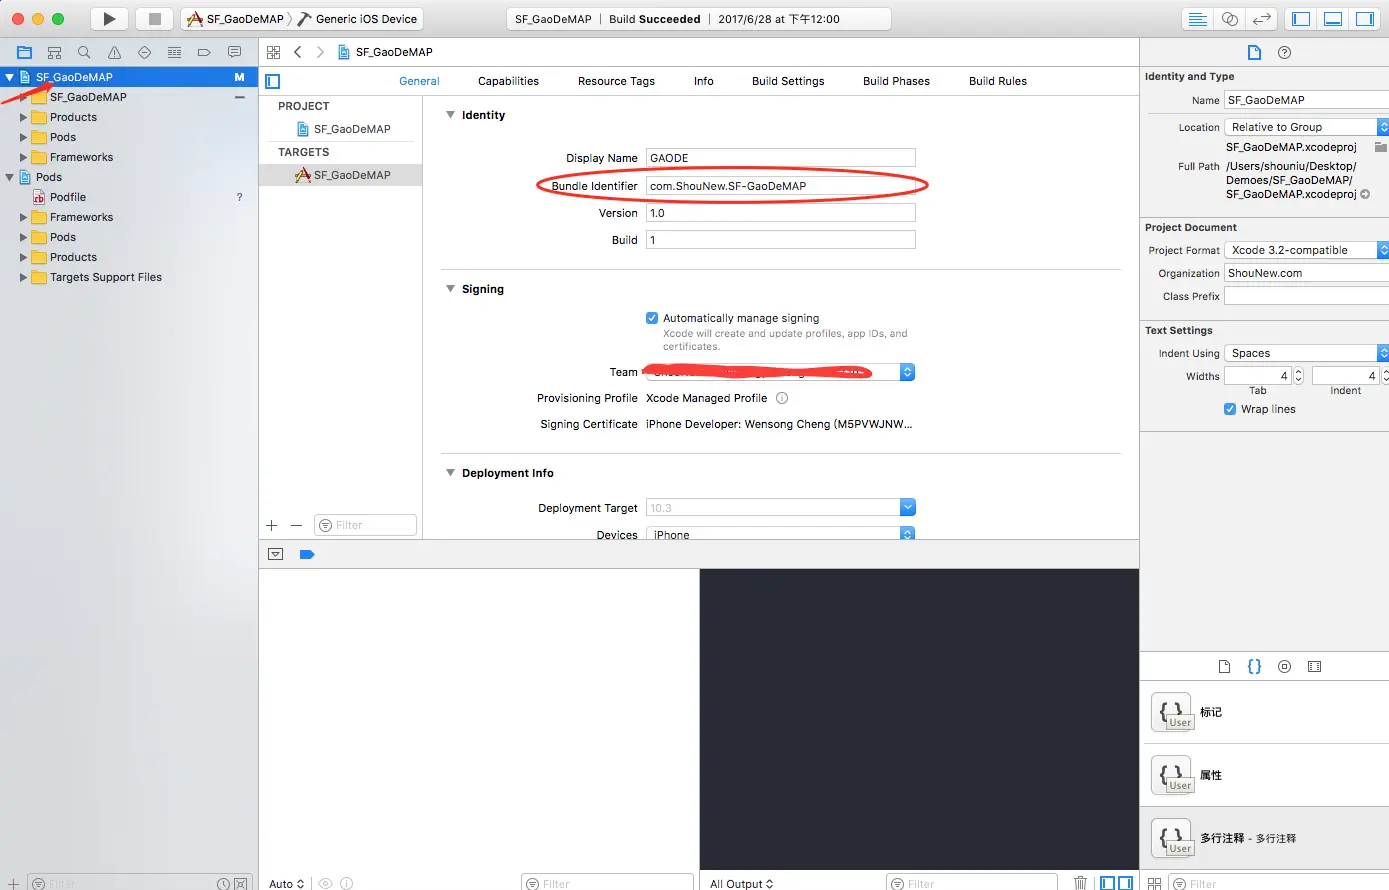Select the Standard editor button
1389x890 pixels.
pos(1197,19)
